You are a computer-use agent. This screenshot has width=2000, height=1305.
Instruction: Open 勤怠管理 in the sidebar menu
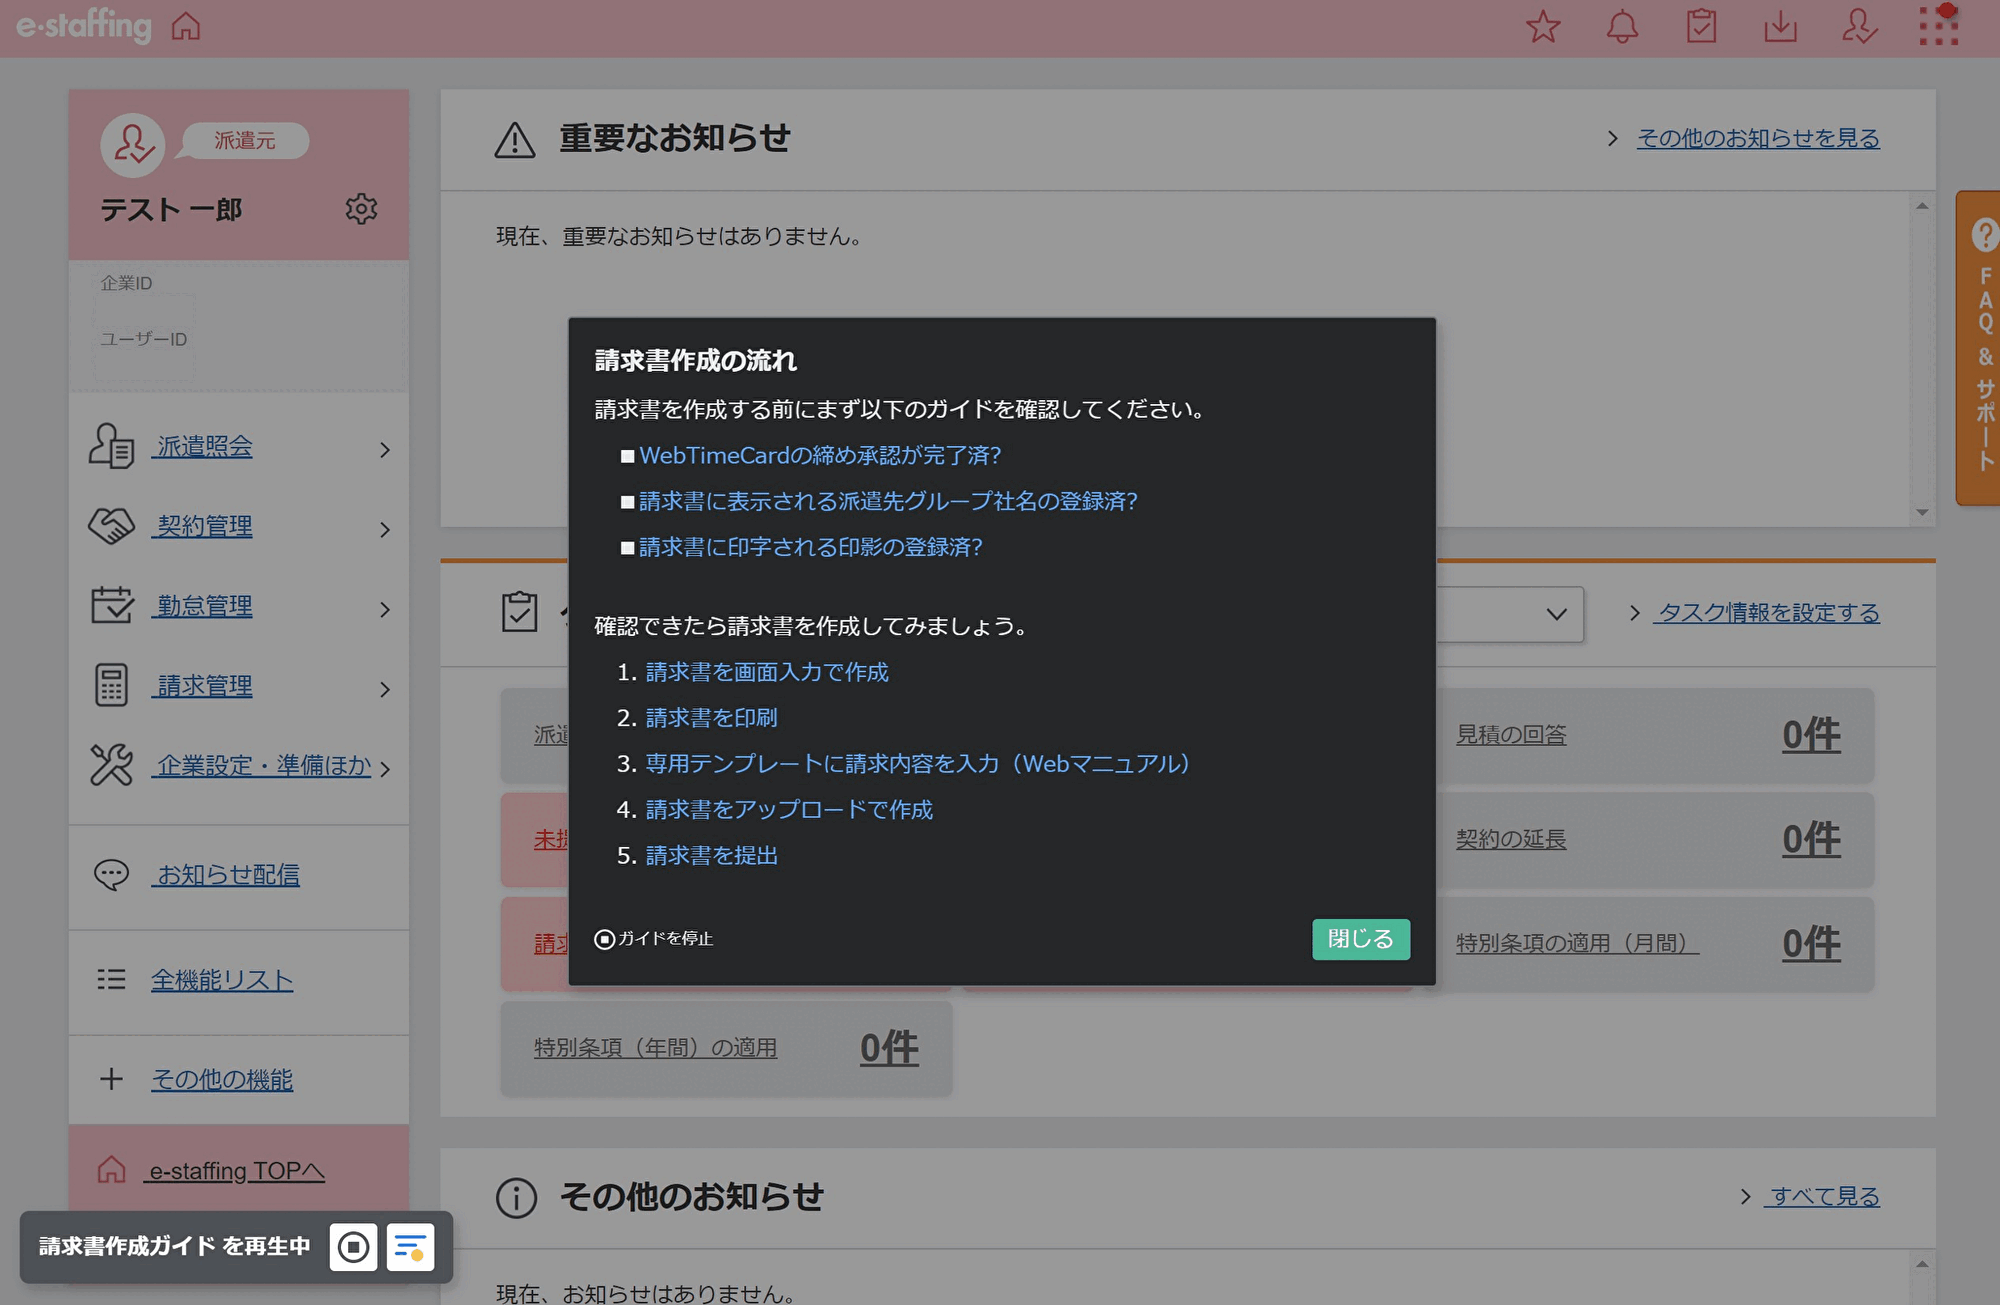pyautogui.click(x=204, y=606)
